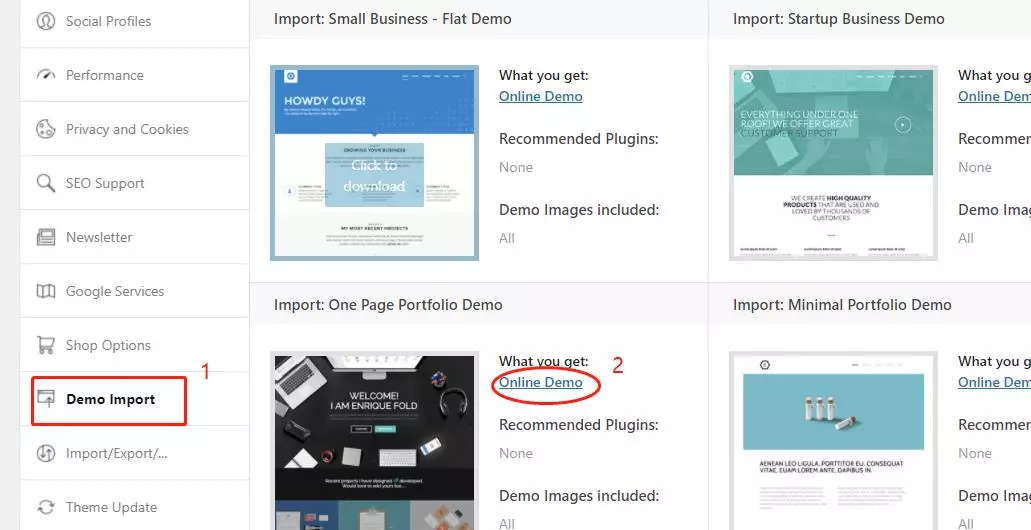Viewport: 1031px width, 530px height.
Task: Click the SEO Support magnifier icon
Action: (45, 183)
